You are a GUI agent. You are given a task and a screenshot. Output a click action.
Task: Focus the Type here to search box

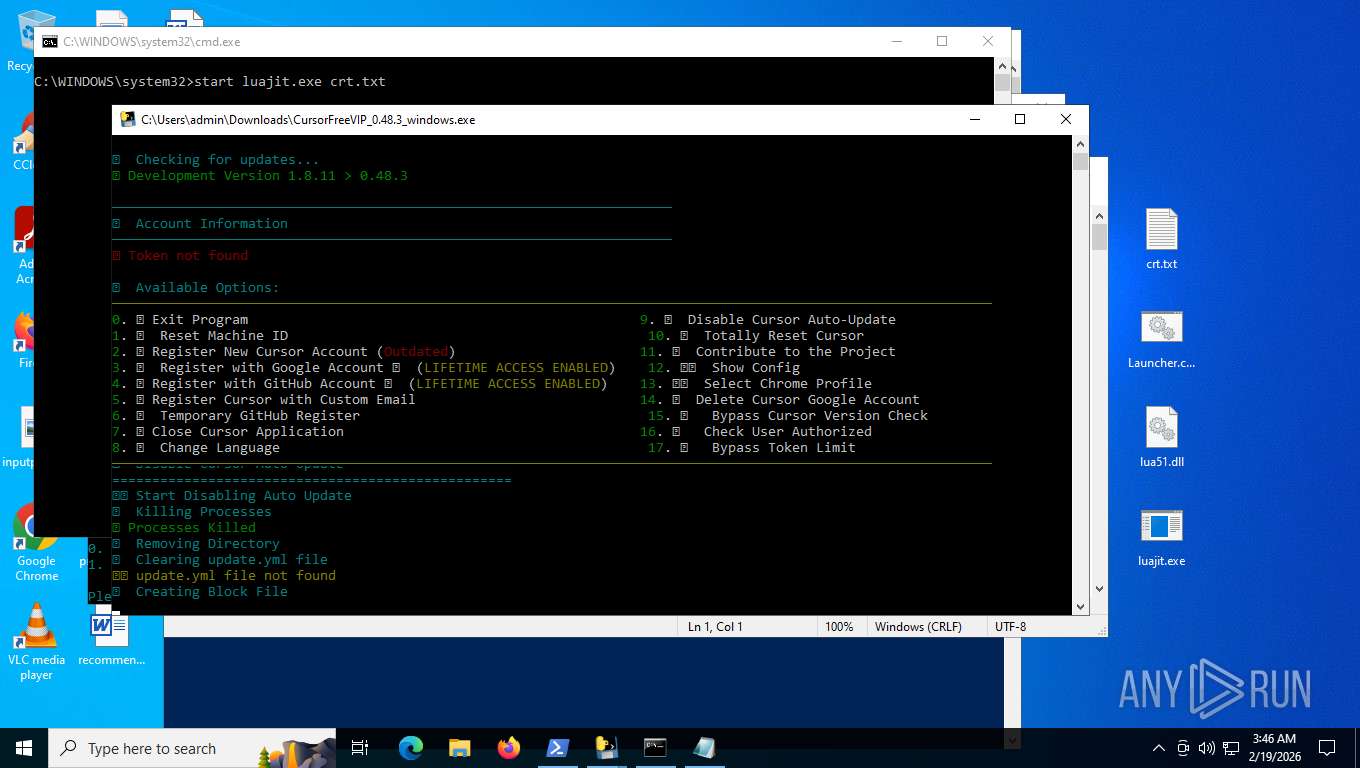point(191,748)
